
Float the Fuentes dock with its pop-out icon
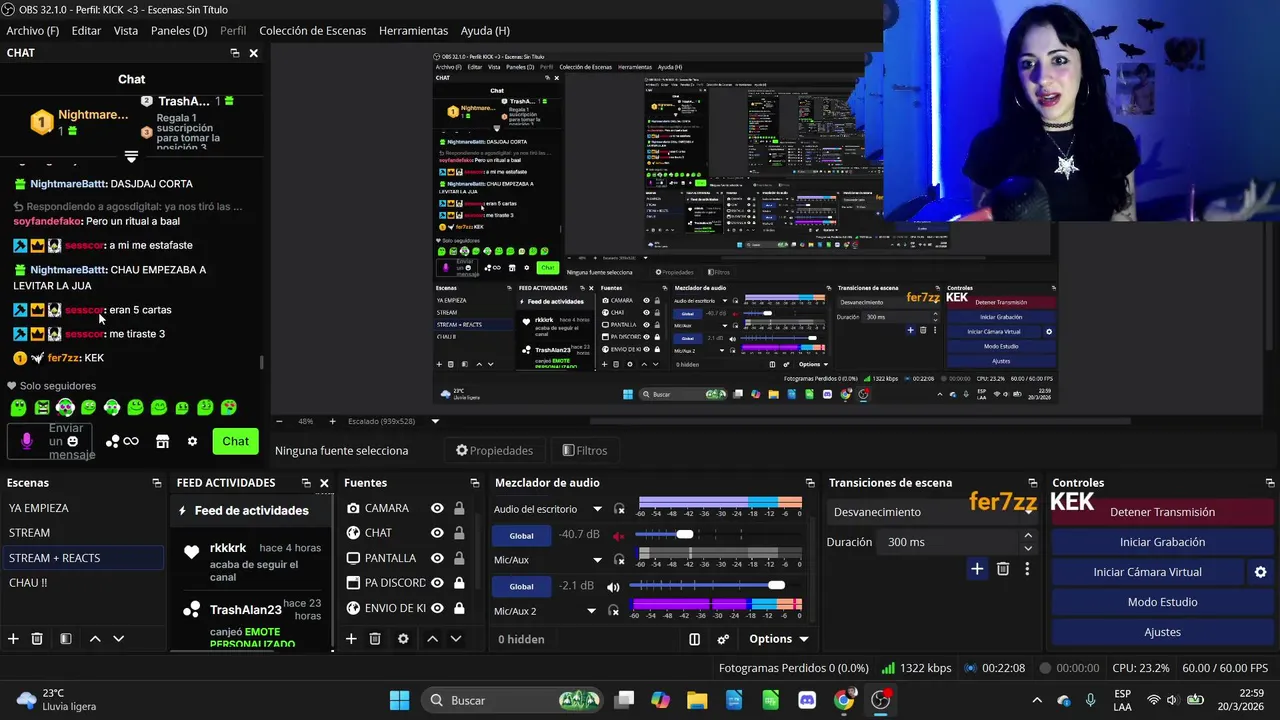tap(474, 483)
